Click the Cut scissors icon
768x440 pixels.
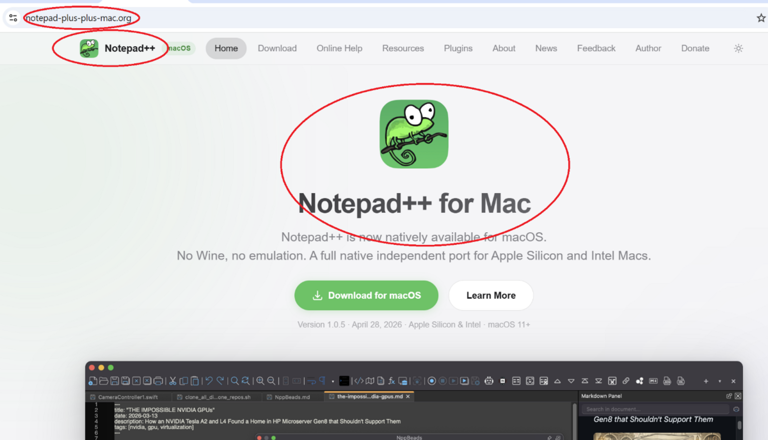coord(173,381)
